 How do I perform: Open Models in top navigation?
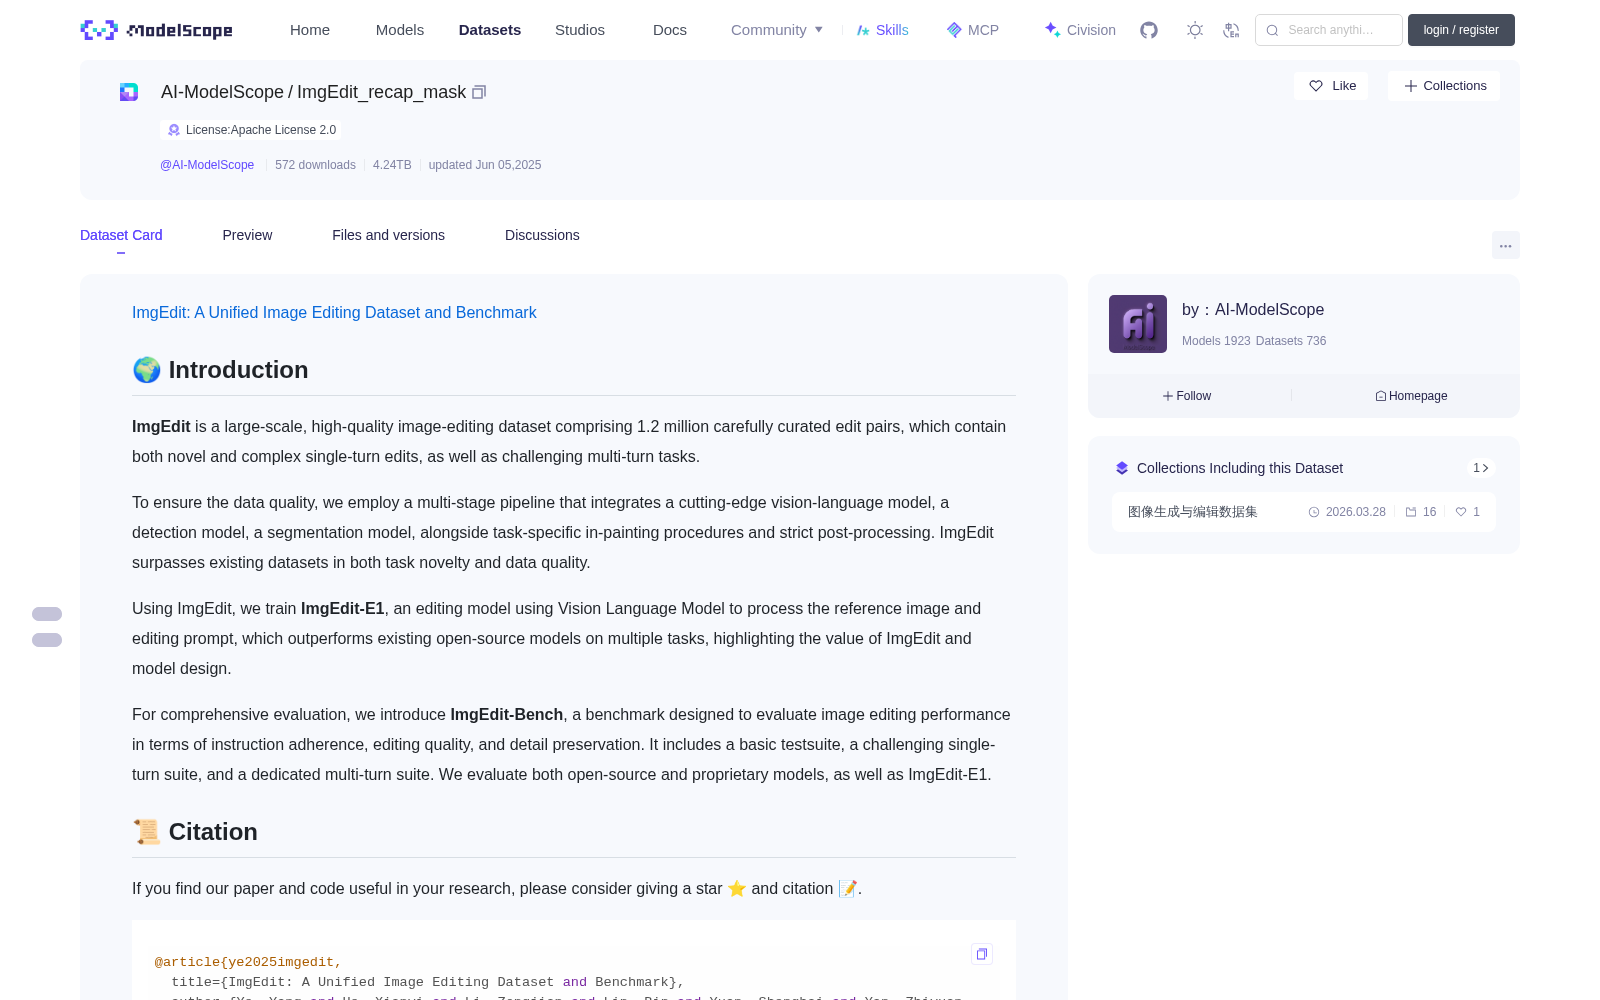click(400, 30)
